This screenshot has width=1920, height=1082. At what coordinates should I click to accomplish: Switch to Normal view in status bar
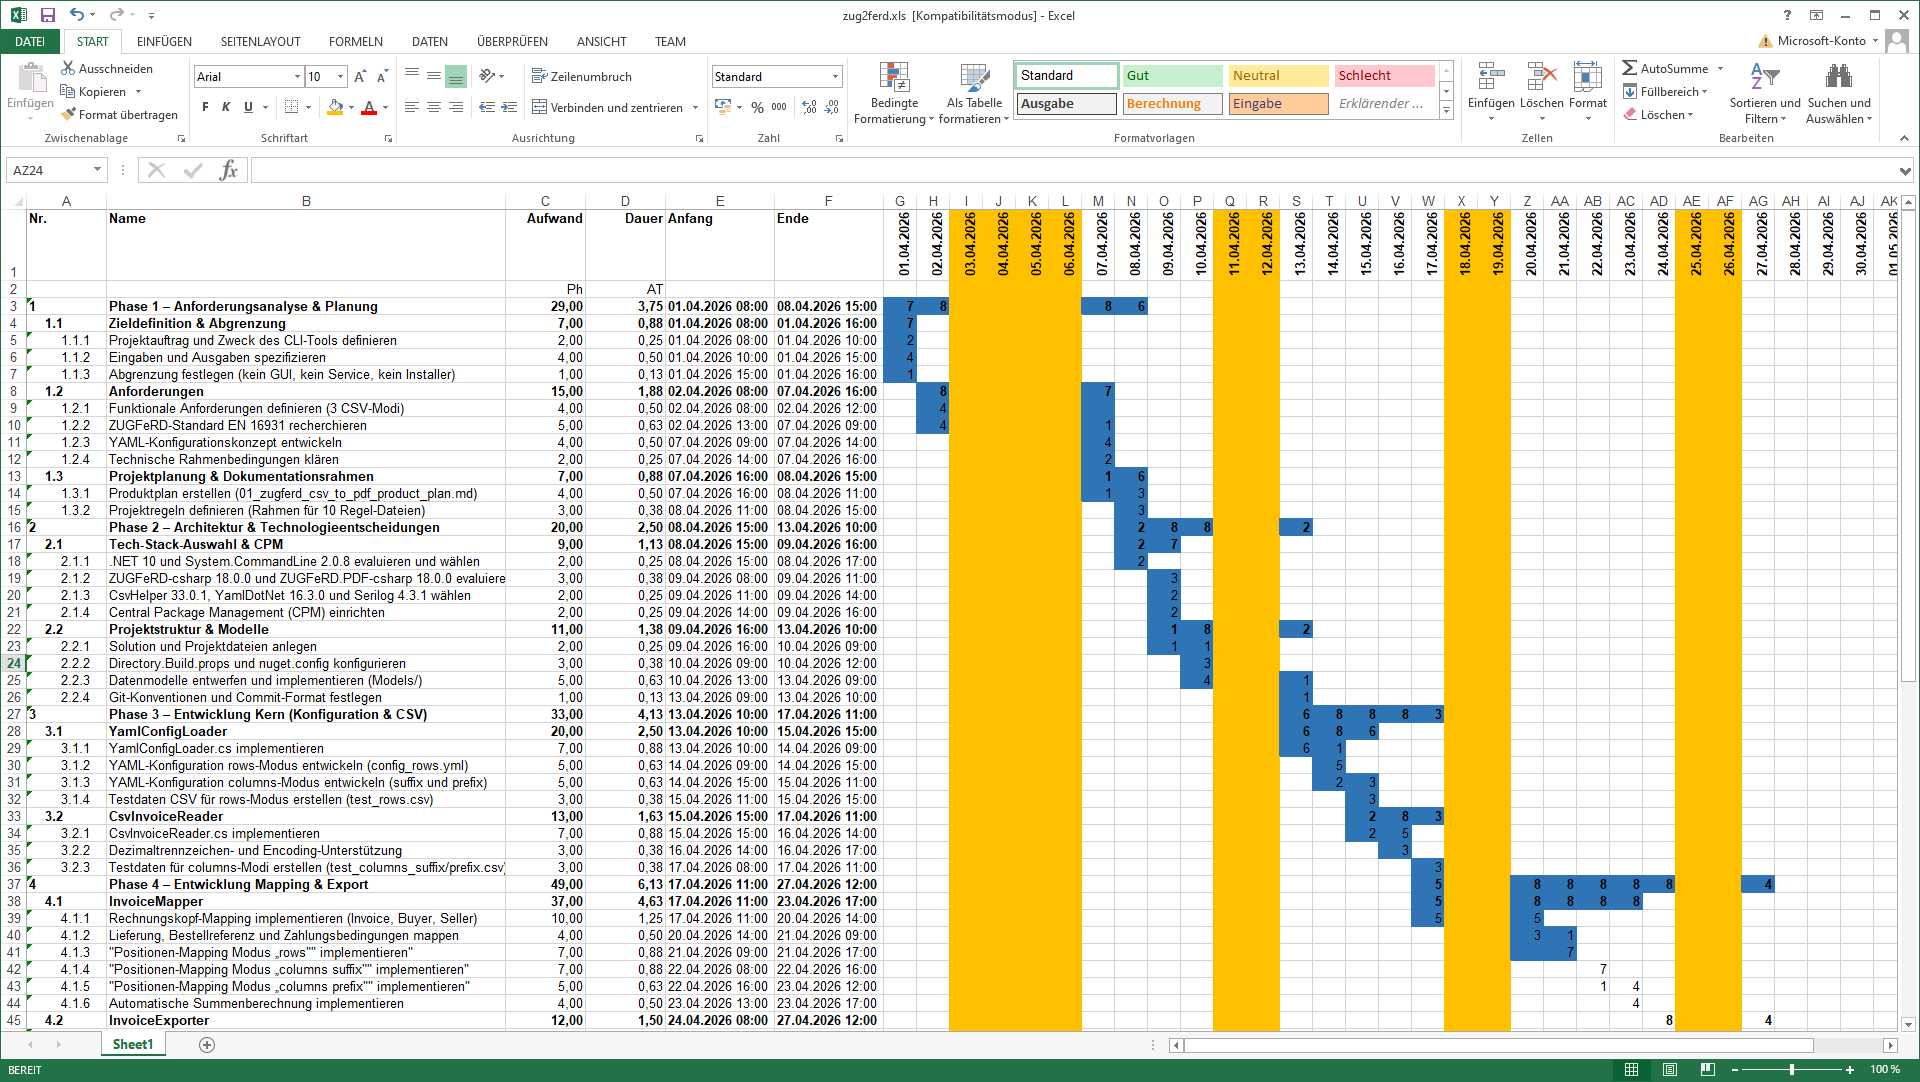pyautogui.click(x=1631, y=1069)
